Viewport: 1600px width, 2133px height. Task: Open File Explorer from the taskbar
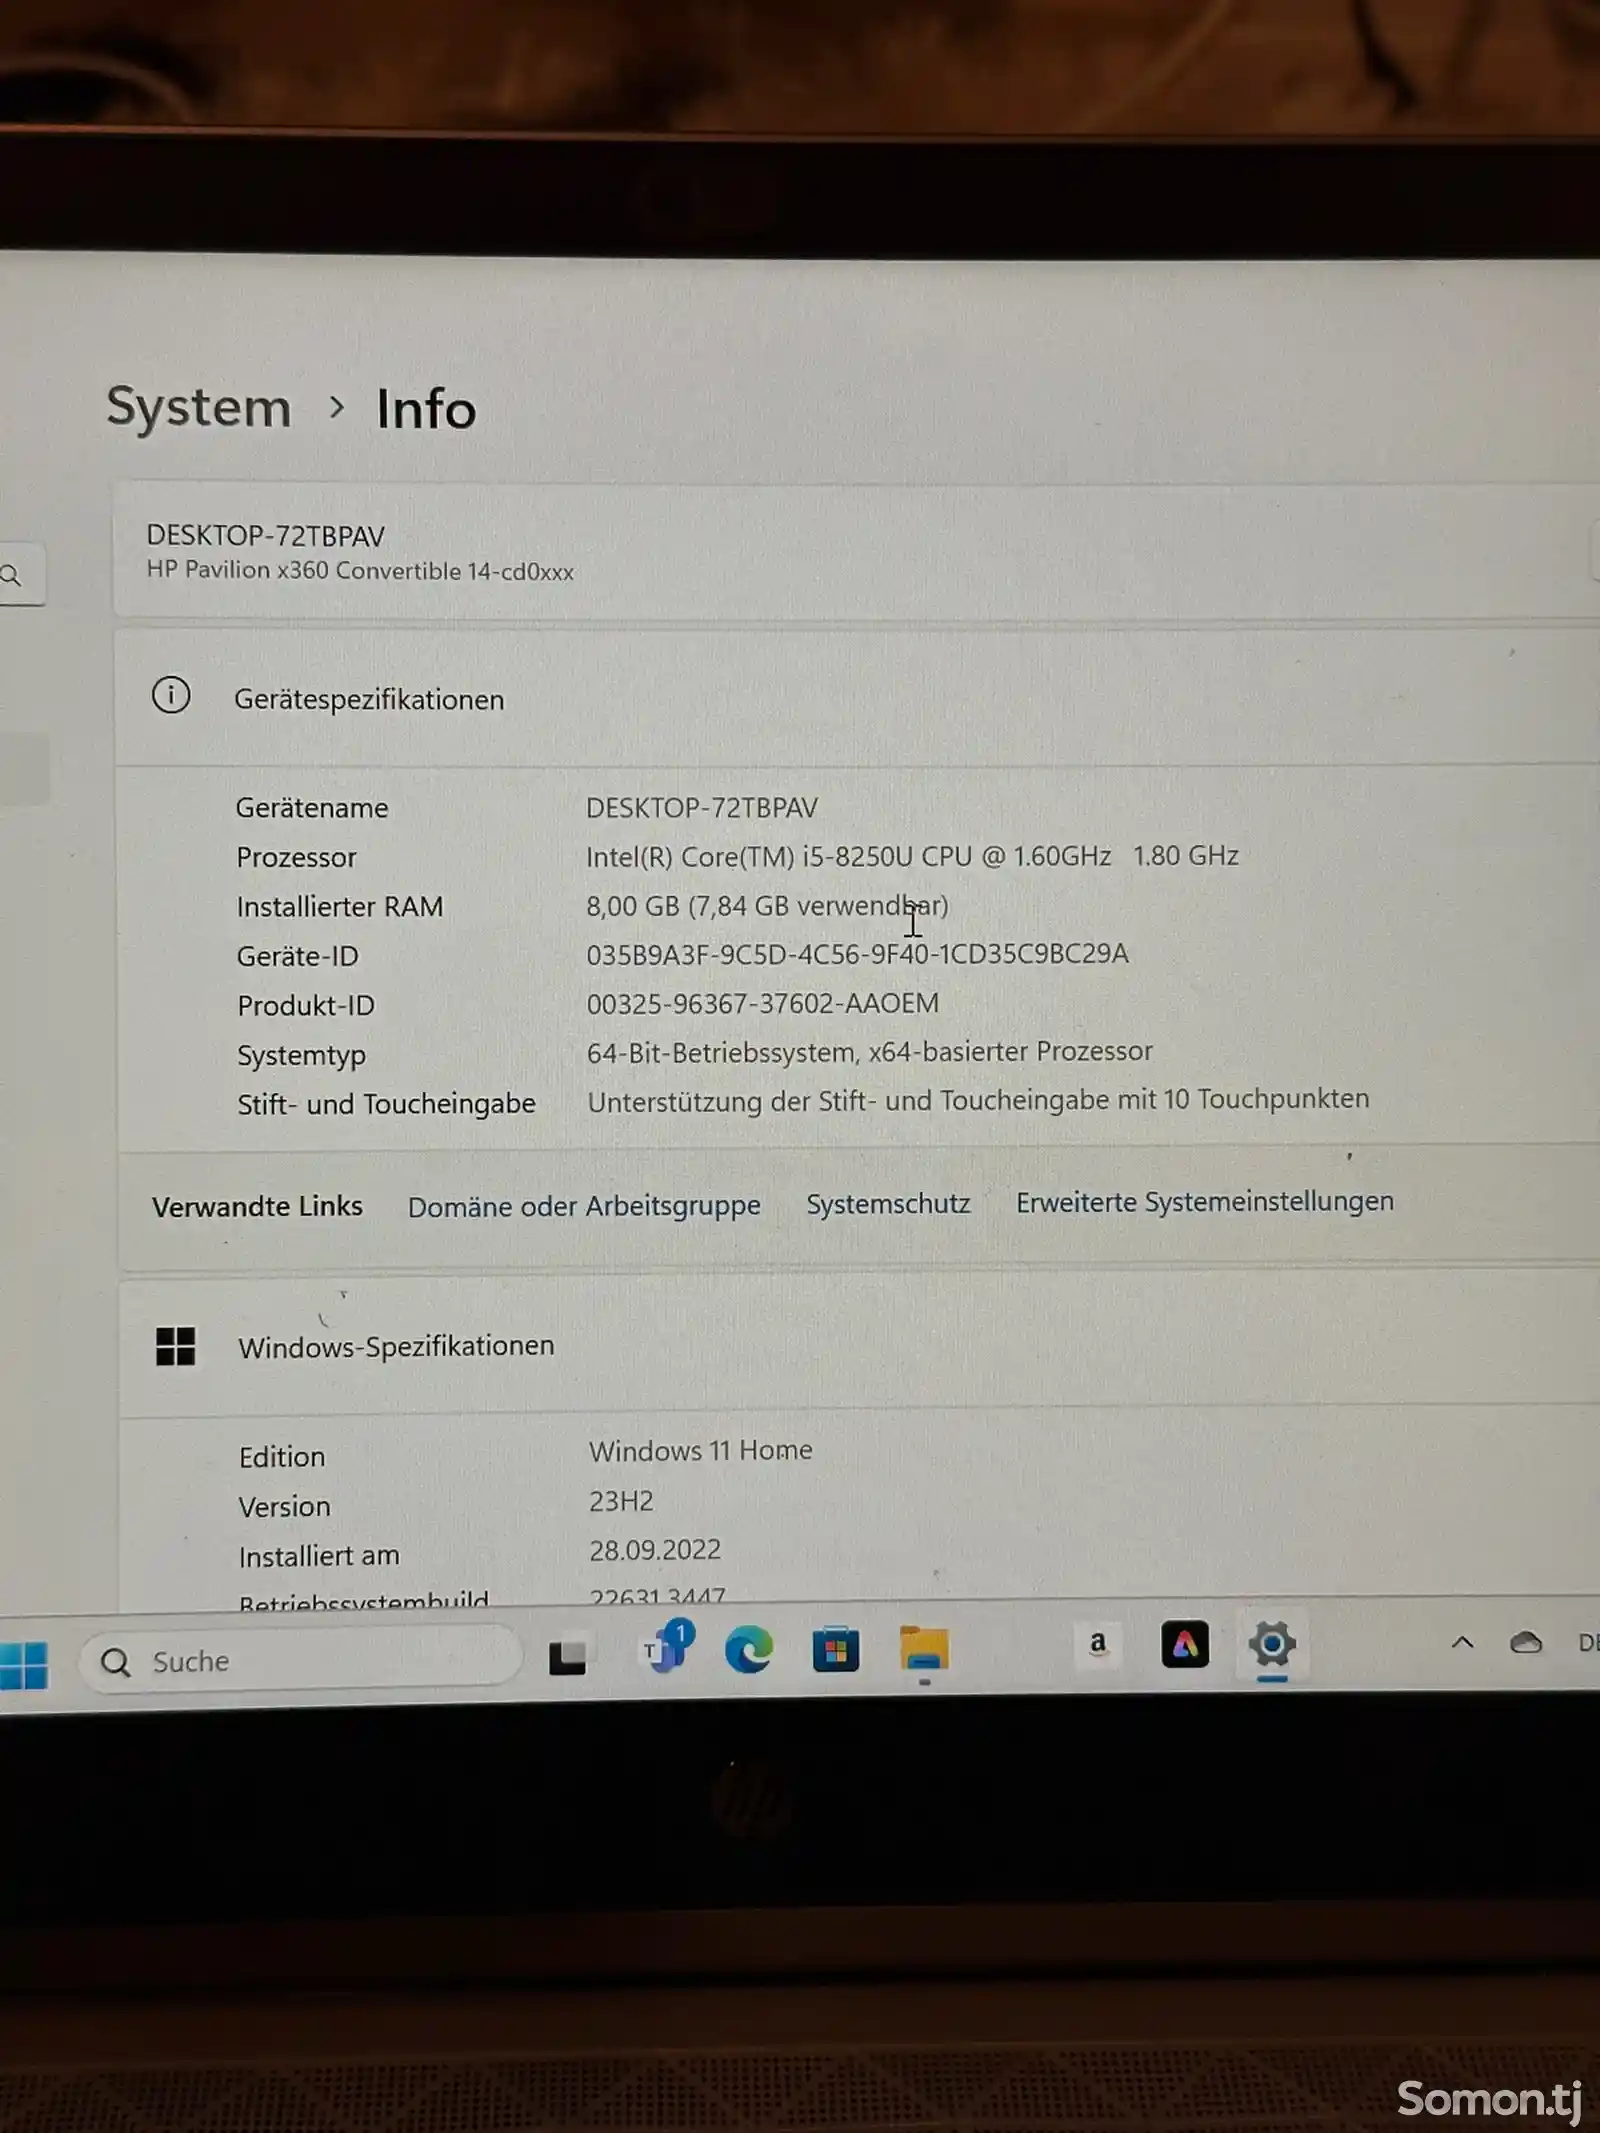tap(924, 1648)
